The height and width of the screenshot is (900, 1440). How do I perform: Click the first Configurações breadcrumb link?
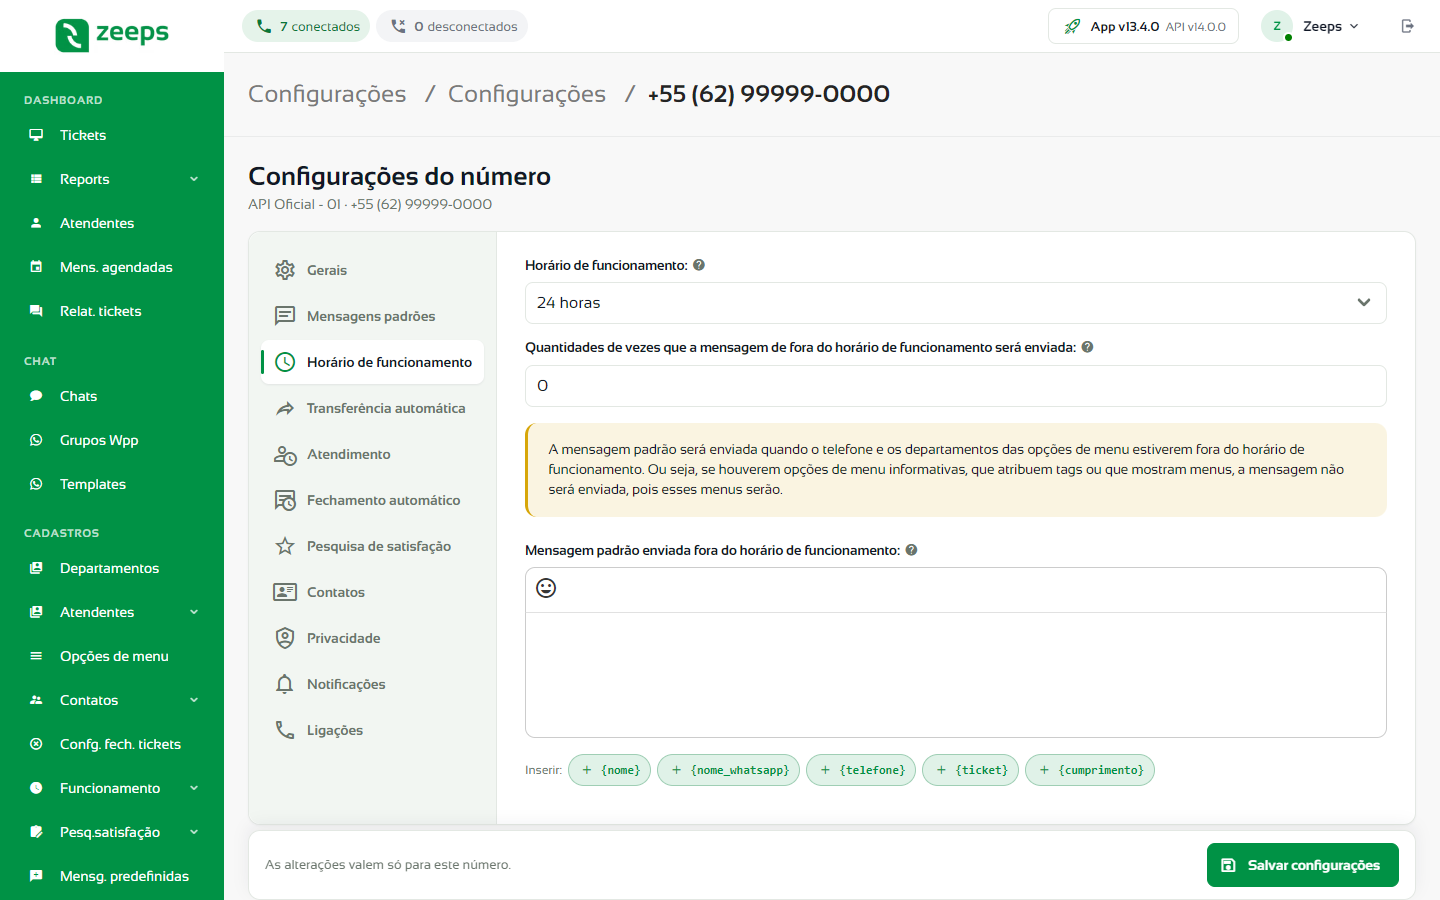327,94
